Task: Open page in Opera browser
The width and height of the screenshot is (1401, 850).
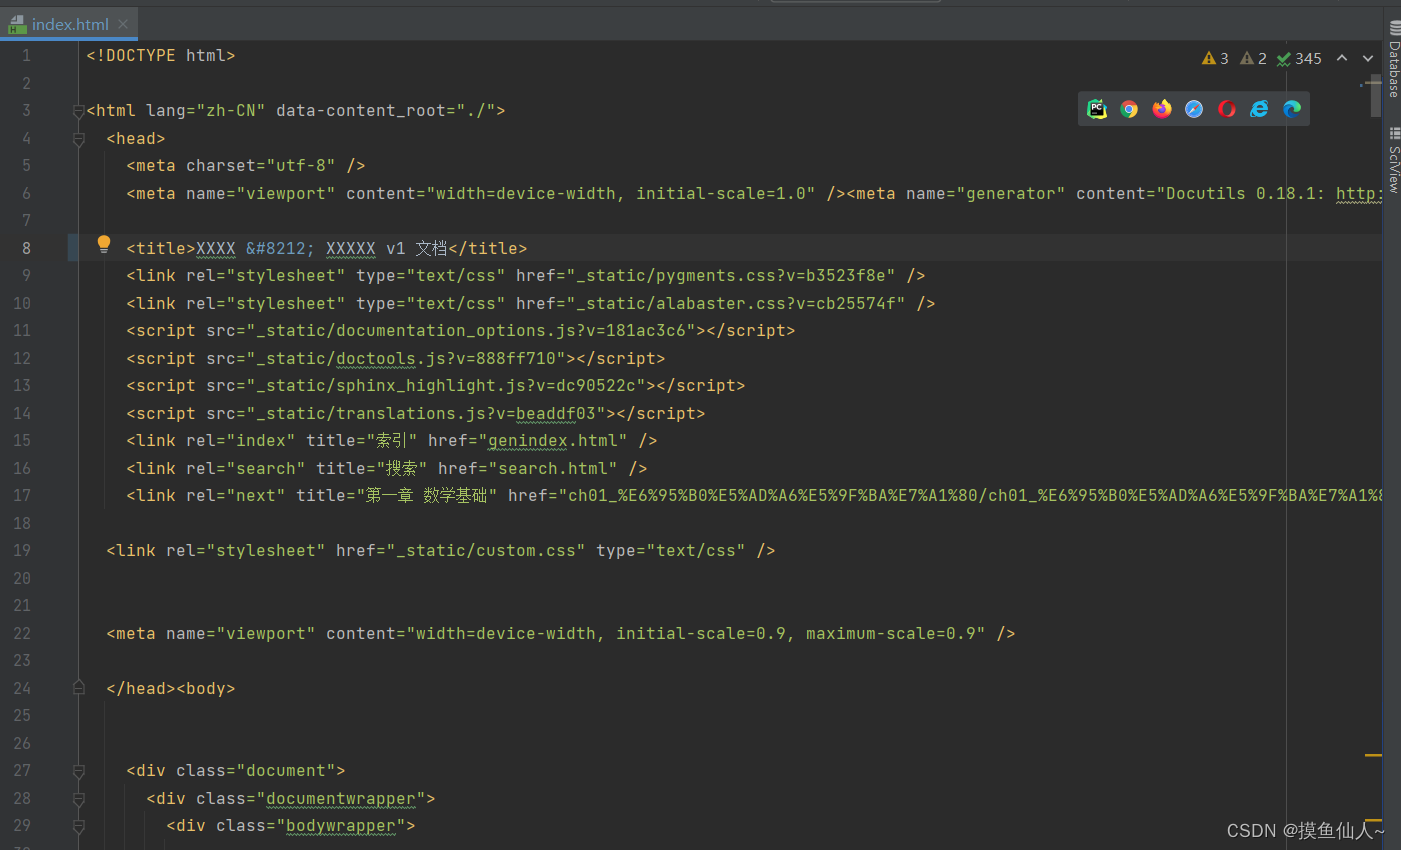Action: (x=1227, y=109)
